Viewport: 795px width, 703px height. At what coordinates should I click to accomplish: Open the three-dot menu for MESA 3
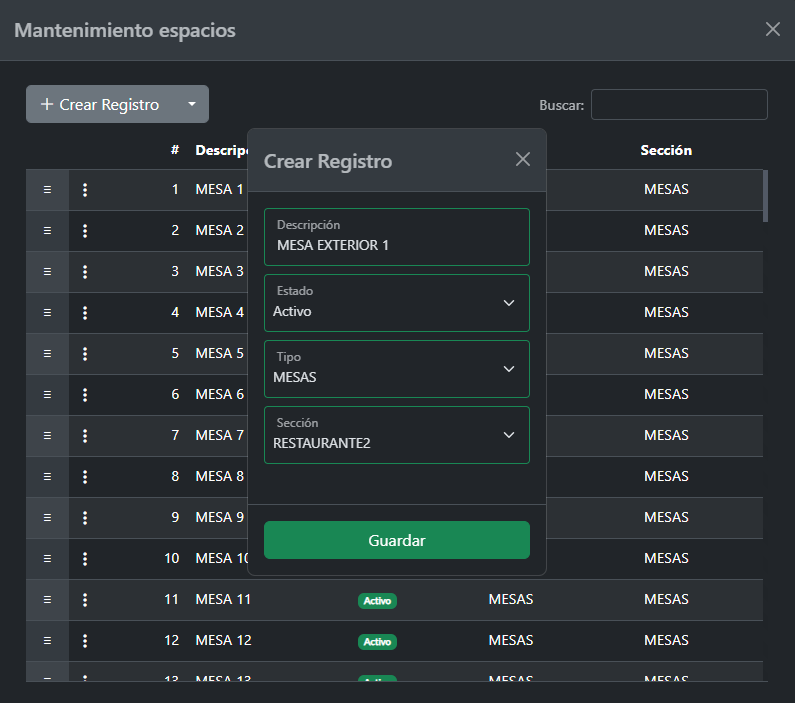pos(85,272)
